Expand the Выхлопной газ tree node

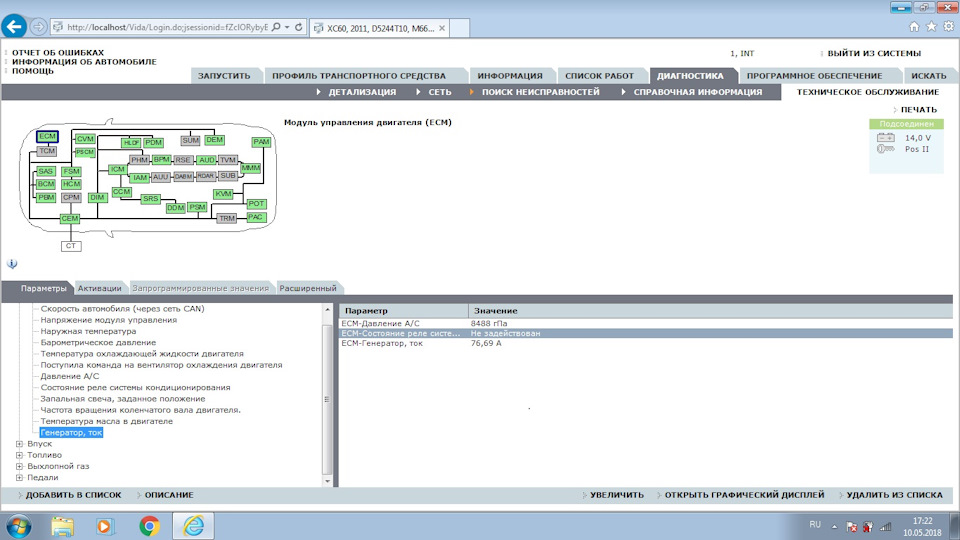(19, 466)
